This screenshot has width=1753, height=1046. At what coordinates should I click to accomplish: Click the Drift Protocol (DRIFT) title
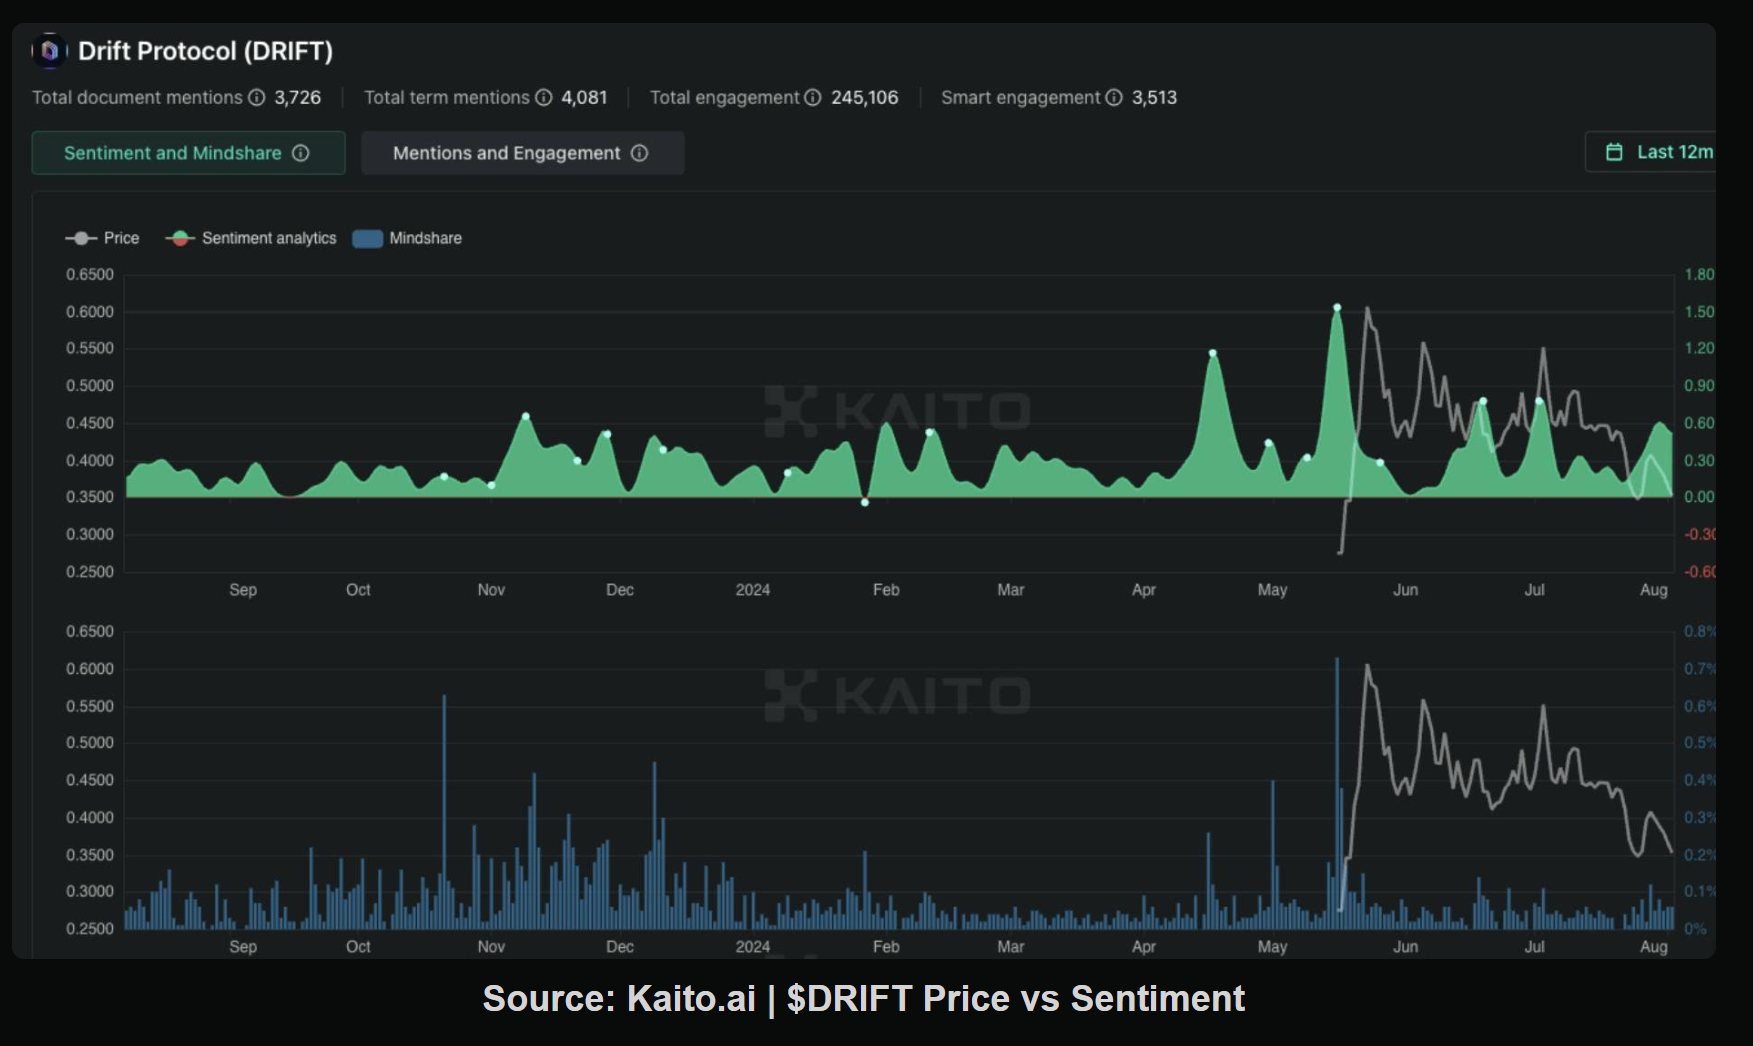click(x=205, y=51)
